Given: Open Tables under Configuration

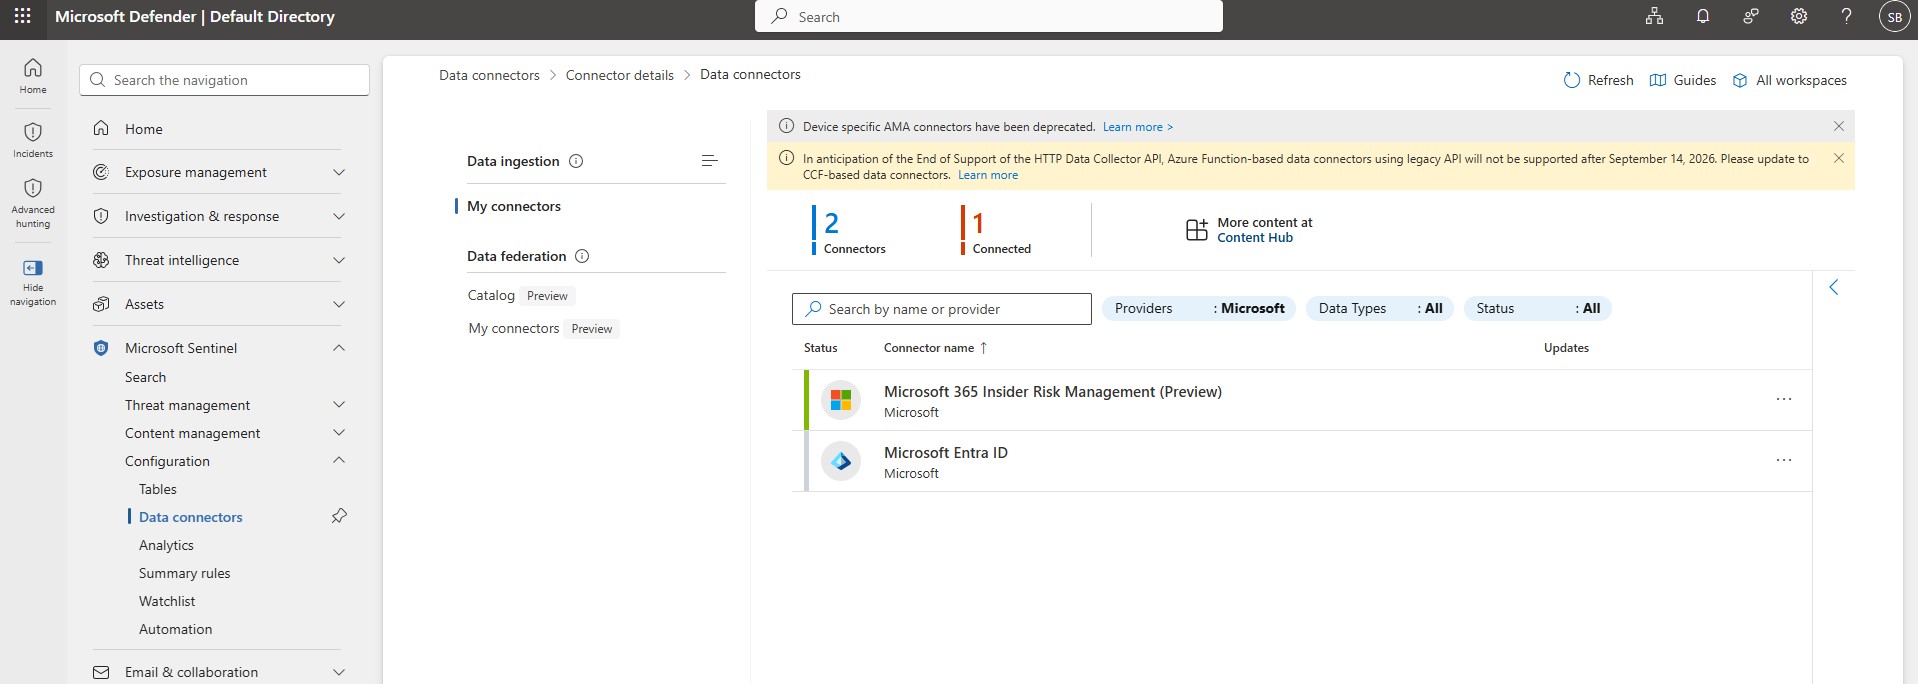Looking at the screenshot, I should tap(158, 489).
